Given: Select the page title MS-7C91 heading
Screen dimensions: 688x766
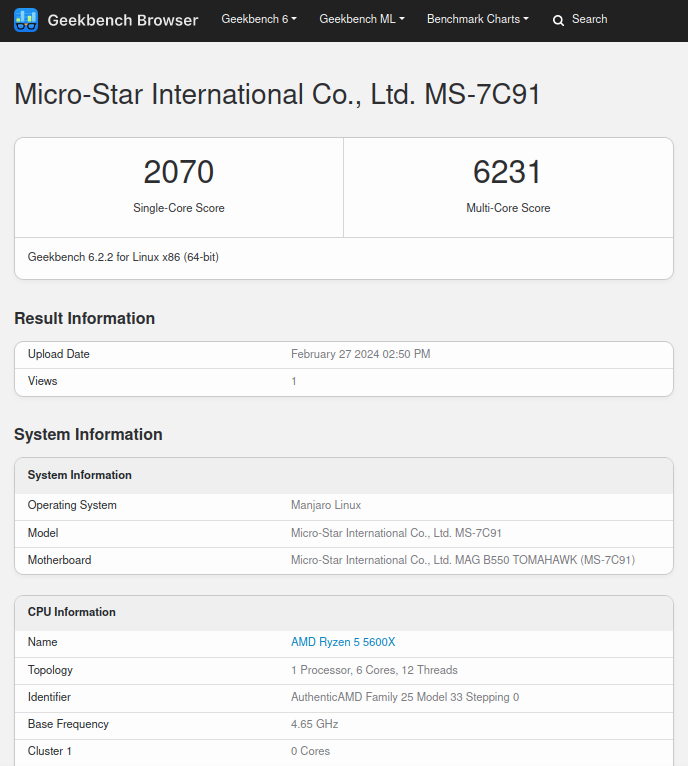Looking at the screenshot, I should [x=277, y=94].
